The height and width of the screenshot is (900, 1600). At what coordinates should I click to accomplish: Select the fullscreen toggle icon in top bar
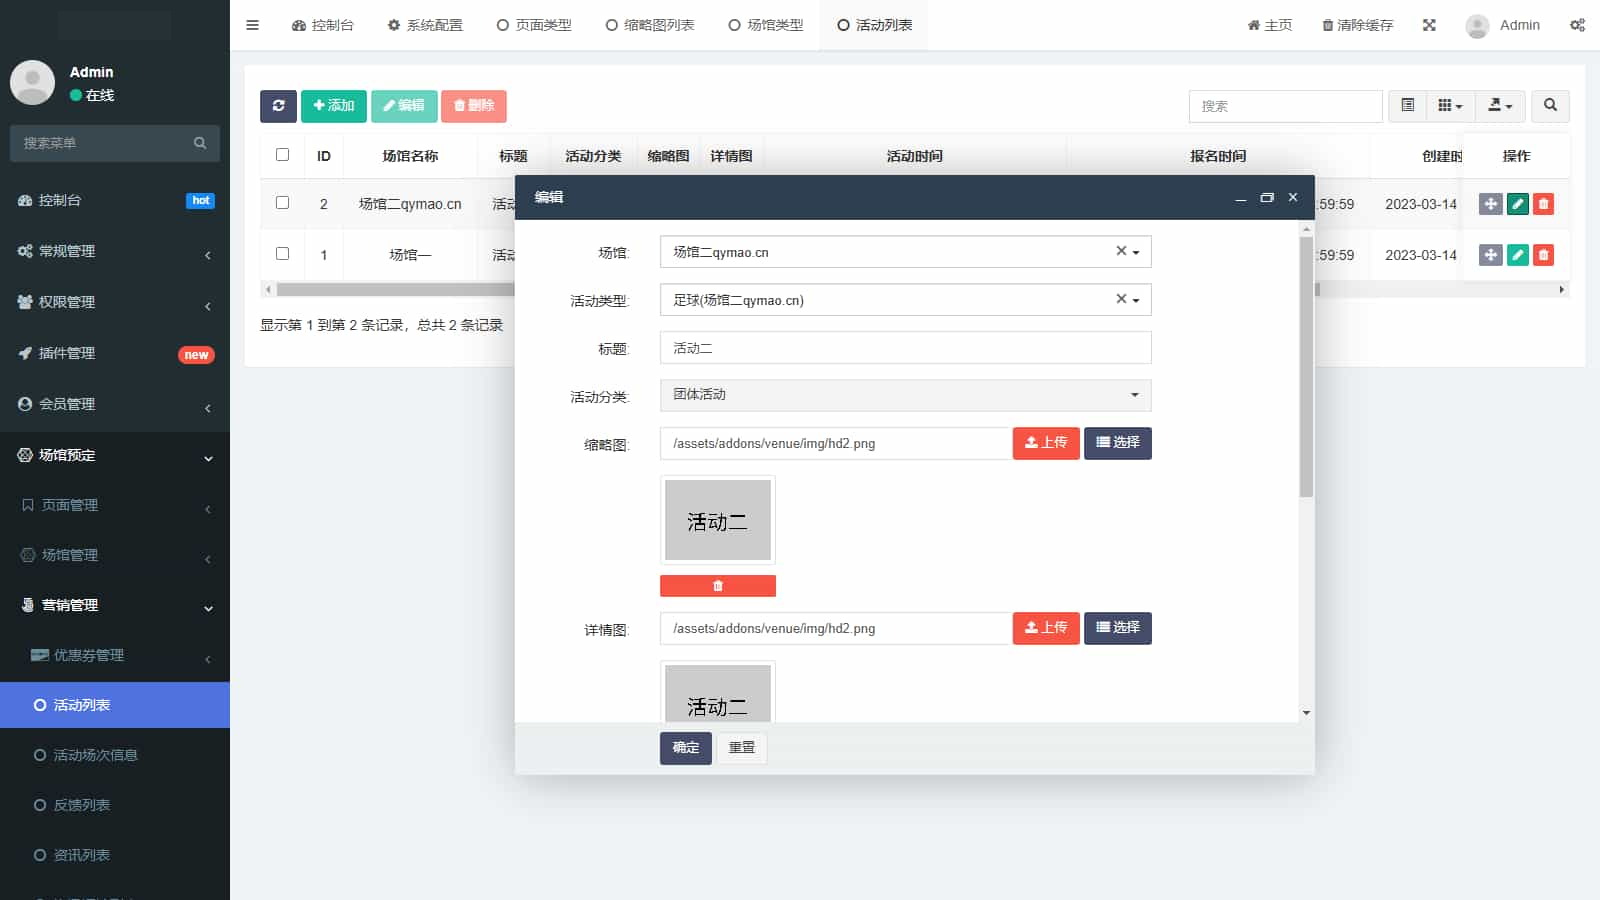tap(1429, 25)
